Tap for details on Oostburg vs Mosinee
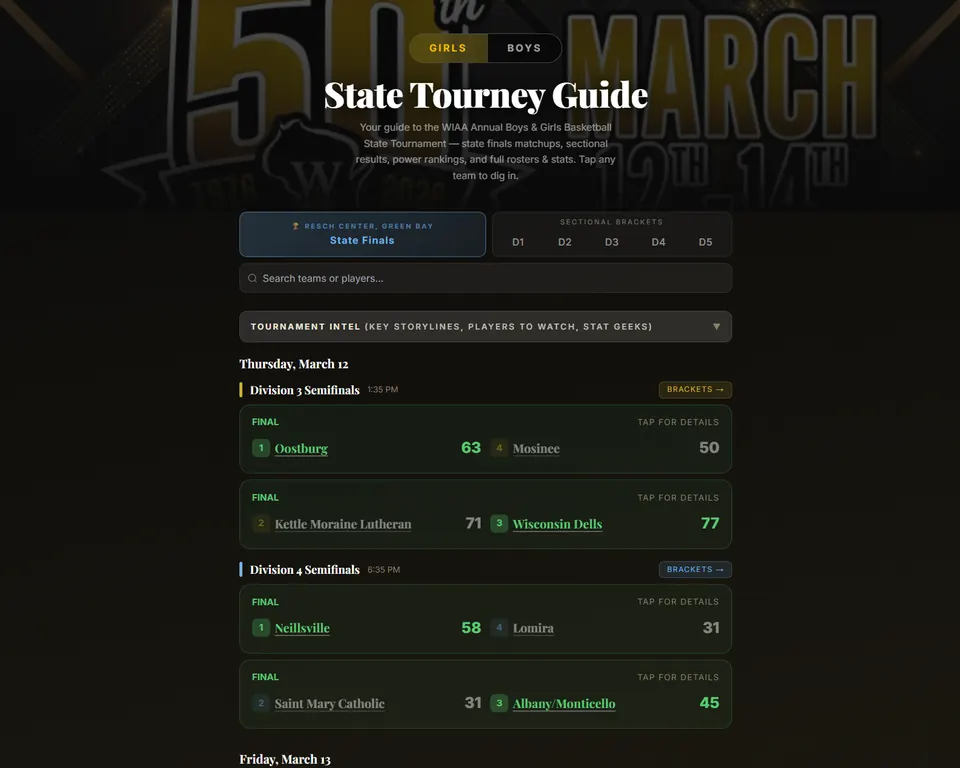This screenshot has width=960, height=768. (678, 422)
